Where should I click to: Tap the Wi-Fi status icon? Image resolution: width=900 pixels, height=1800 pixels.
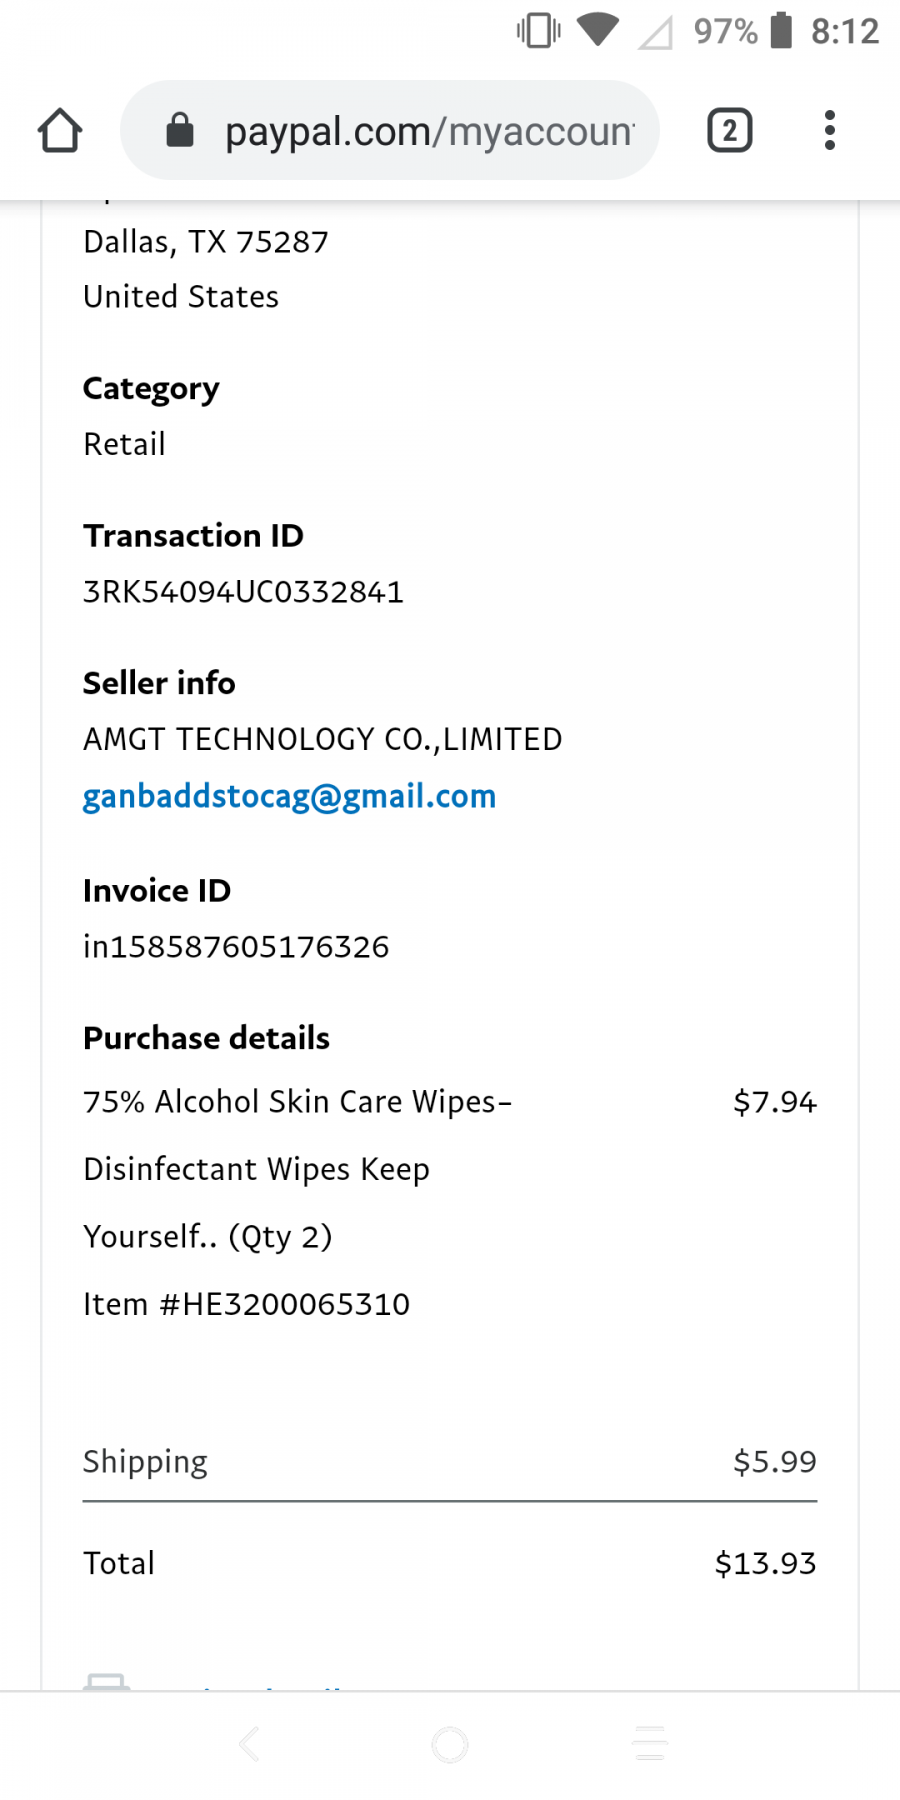point(598,30)
